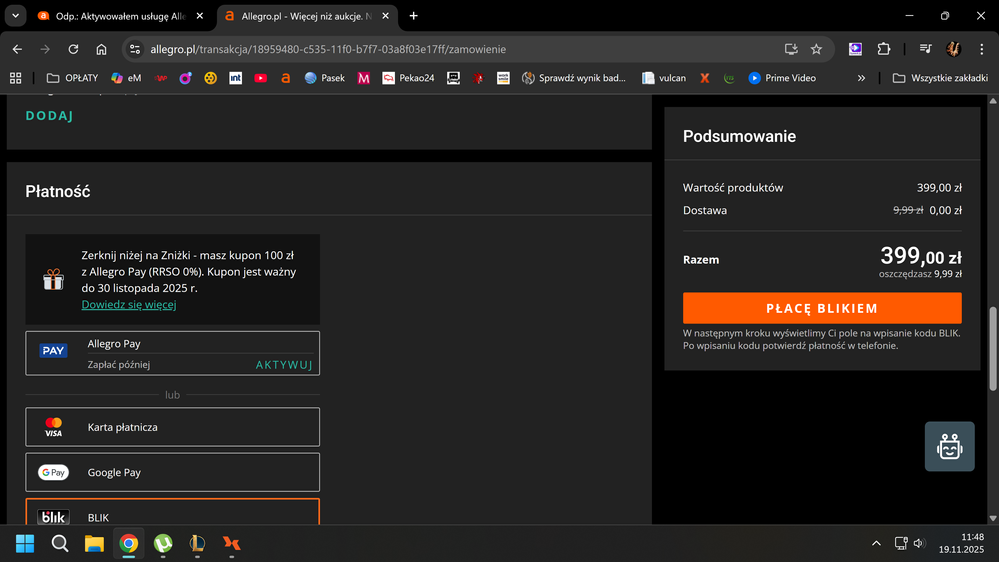Click the Home button in Chrome toolbar

[x=101, y=49]
